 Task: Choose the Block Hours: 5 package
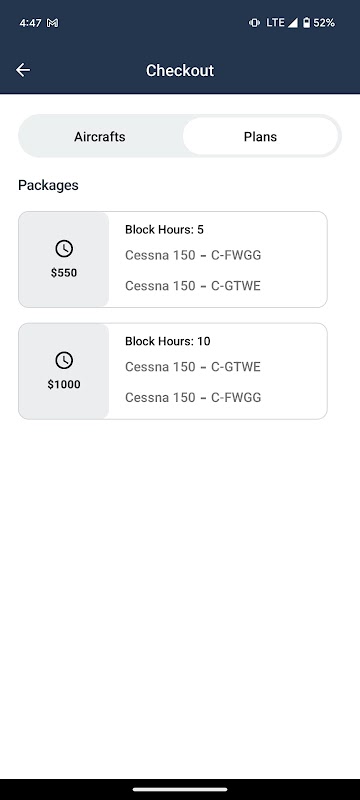click(x=173, y=259)
